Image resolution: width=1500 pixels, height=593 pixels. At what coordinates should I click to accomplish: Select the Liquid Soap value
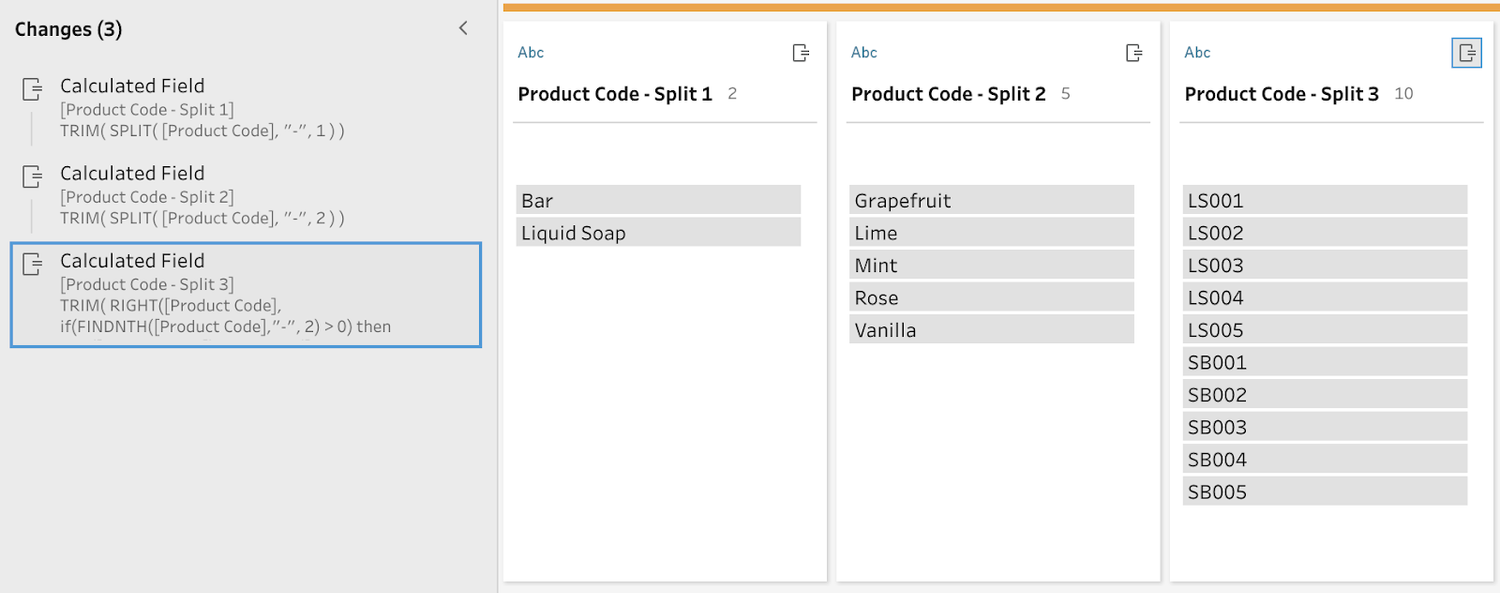coord(659,232)
